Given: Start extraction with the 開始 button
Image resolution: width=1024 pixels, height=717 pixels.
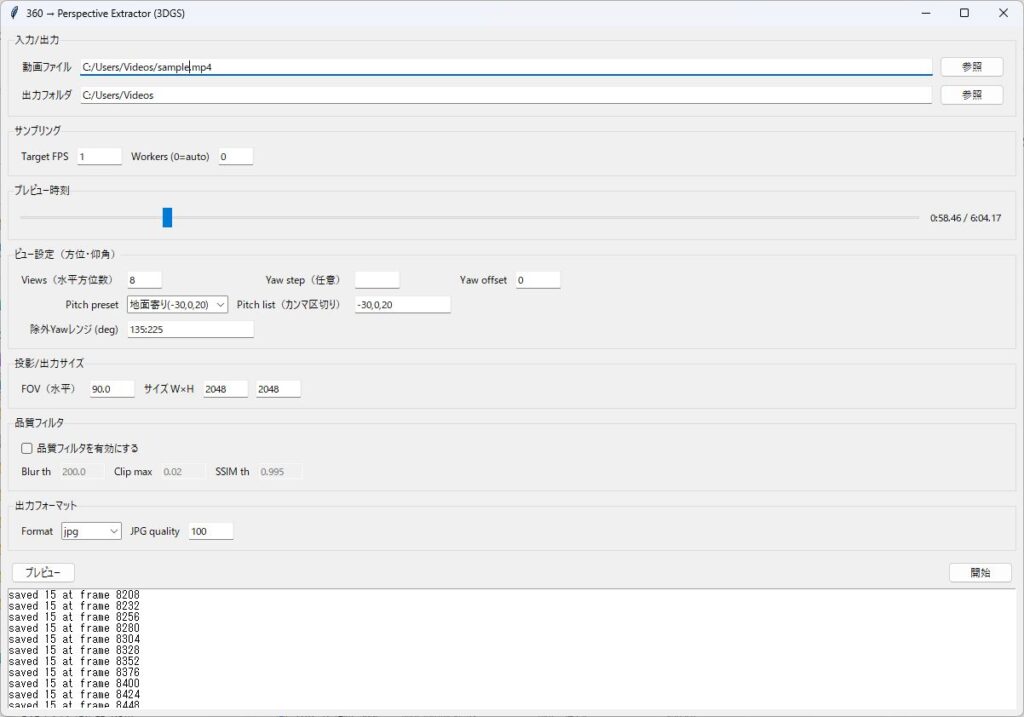Looking at the screenshot, I should 979,573.
